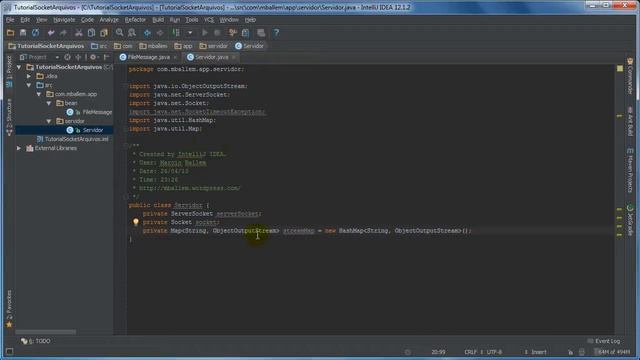The width and height of the screenshot is (640, 360).
Task: Click the Collapse All icon in Project panel
Action: pos(78,57)
